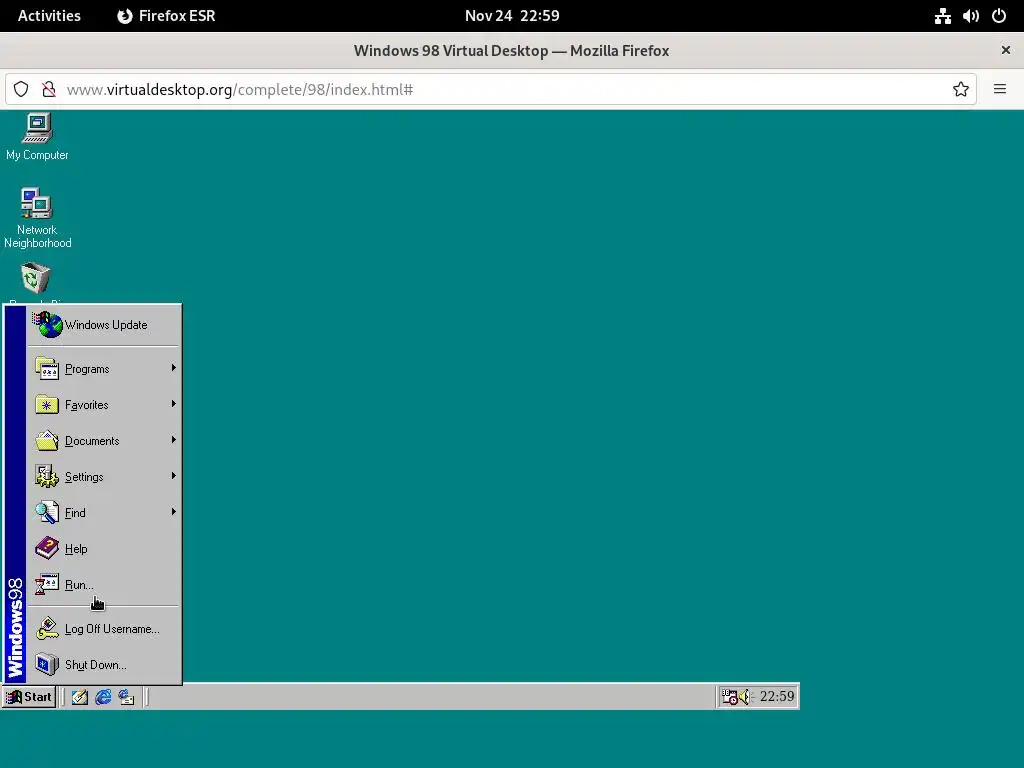
Task: Choose Help from the Start menu
Action: pyautogui.click(x=104, y=549)
